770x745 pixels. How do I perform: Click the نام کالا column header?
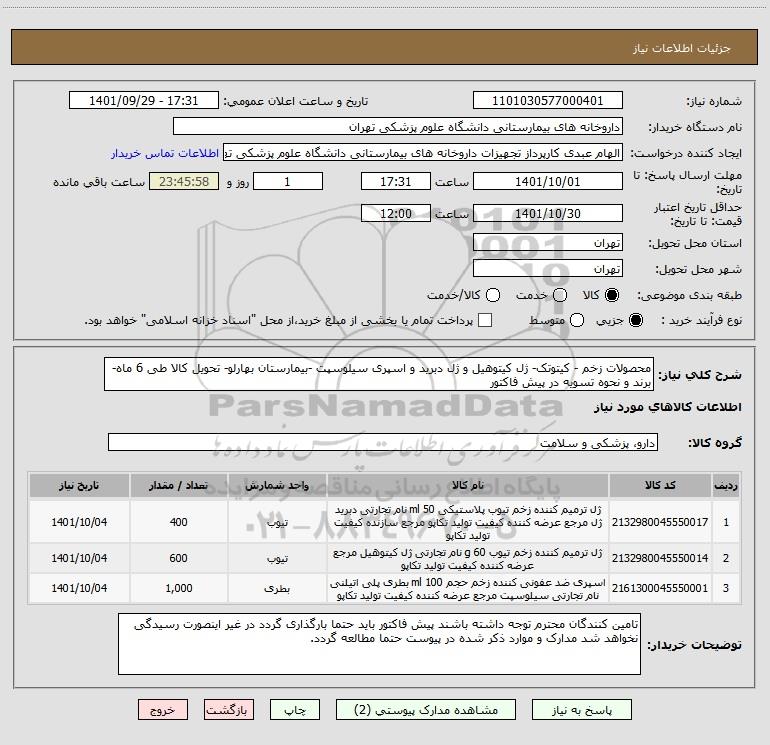468,486
